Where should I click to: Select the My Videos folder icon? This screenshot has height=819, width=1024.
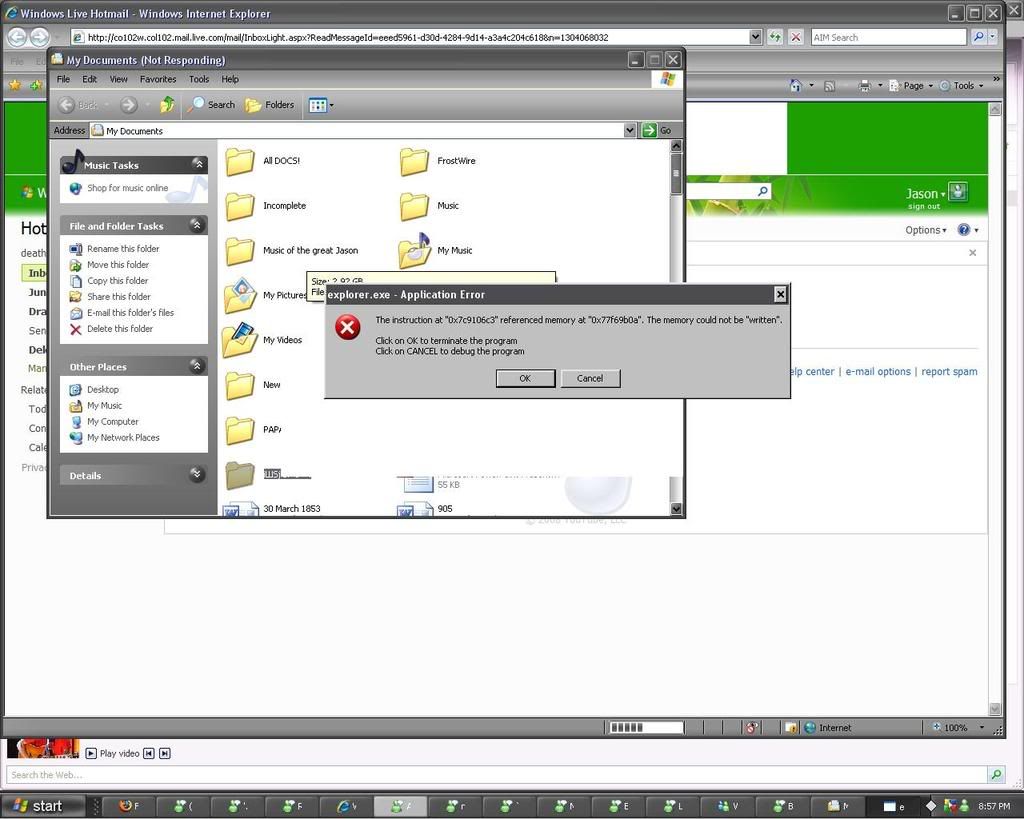point(240,340)
